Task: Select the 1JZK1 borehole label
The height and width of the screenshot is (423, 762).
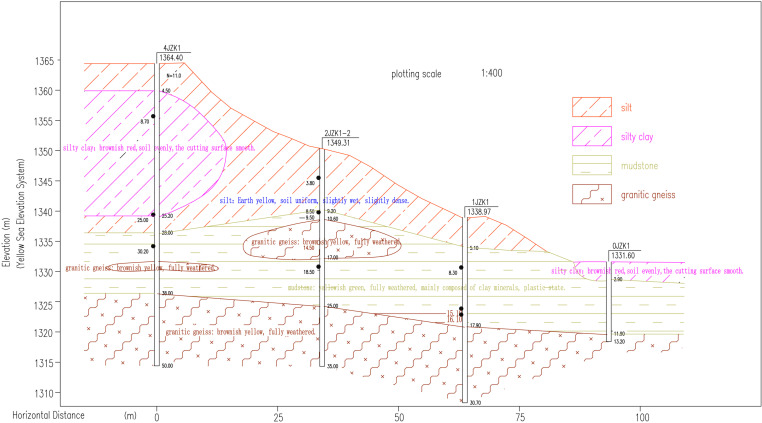Action: (x=480, y=202)
